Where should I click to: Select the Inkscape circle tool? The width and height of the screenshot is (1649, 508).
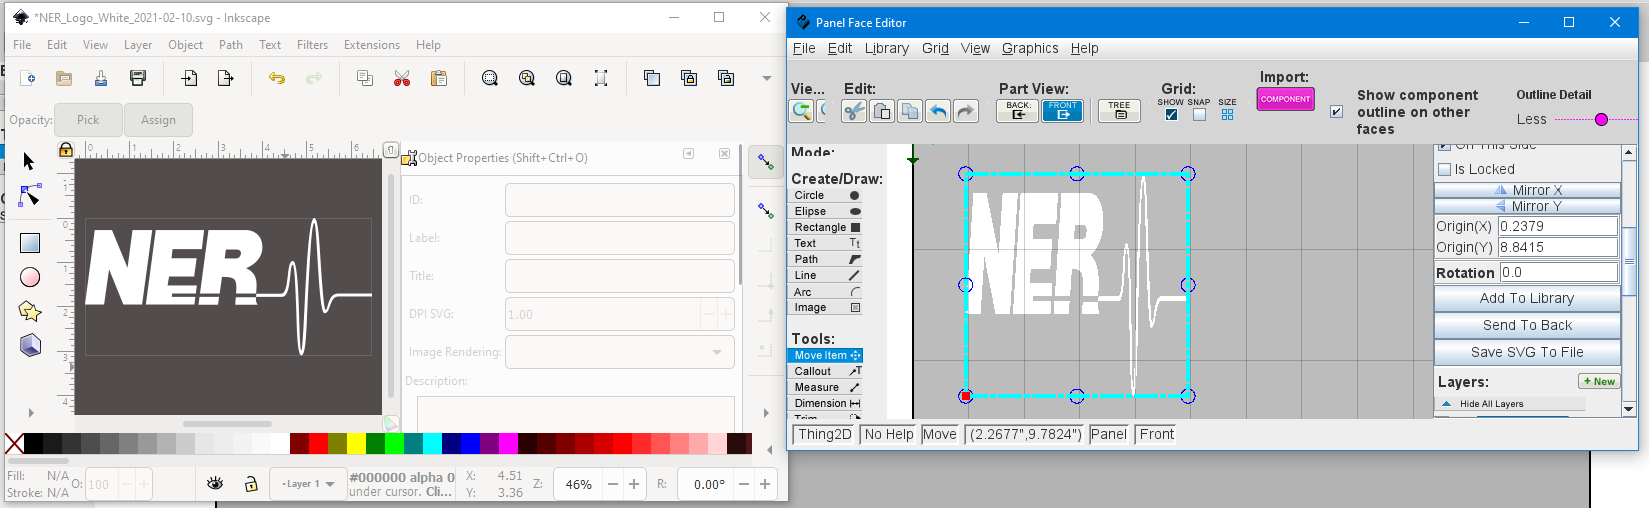click(x=30, y=277)
